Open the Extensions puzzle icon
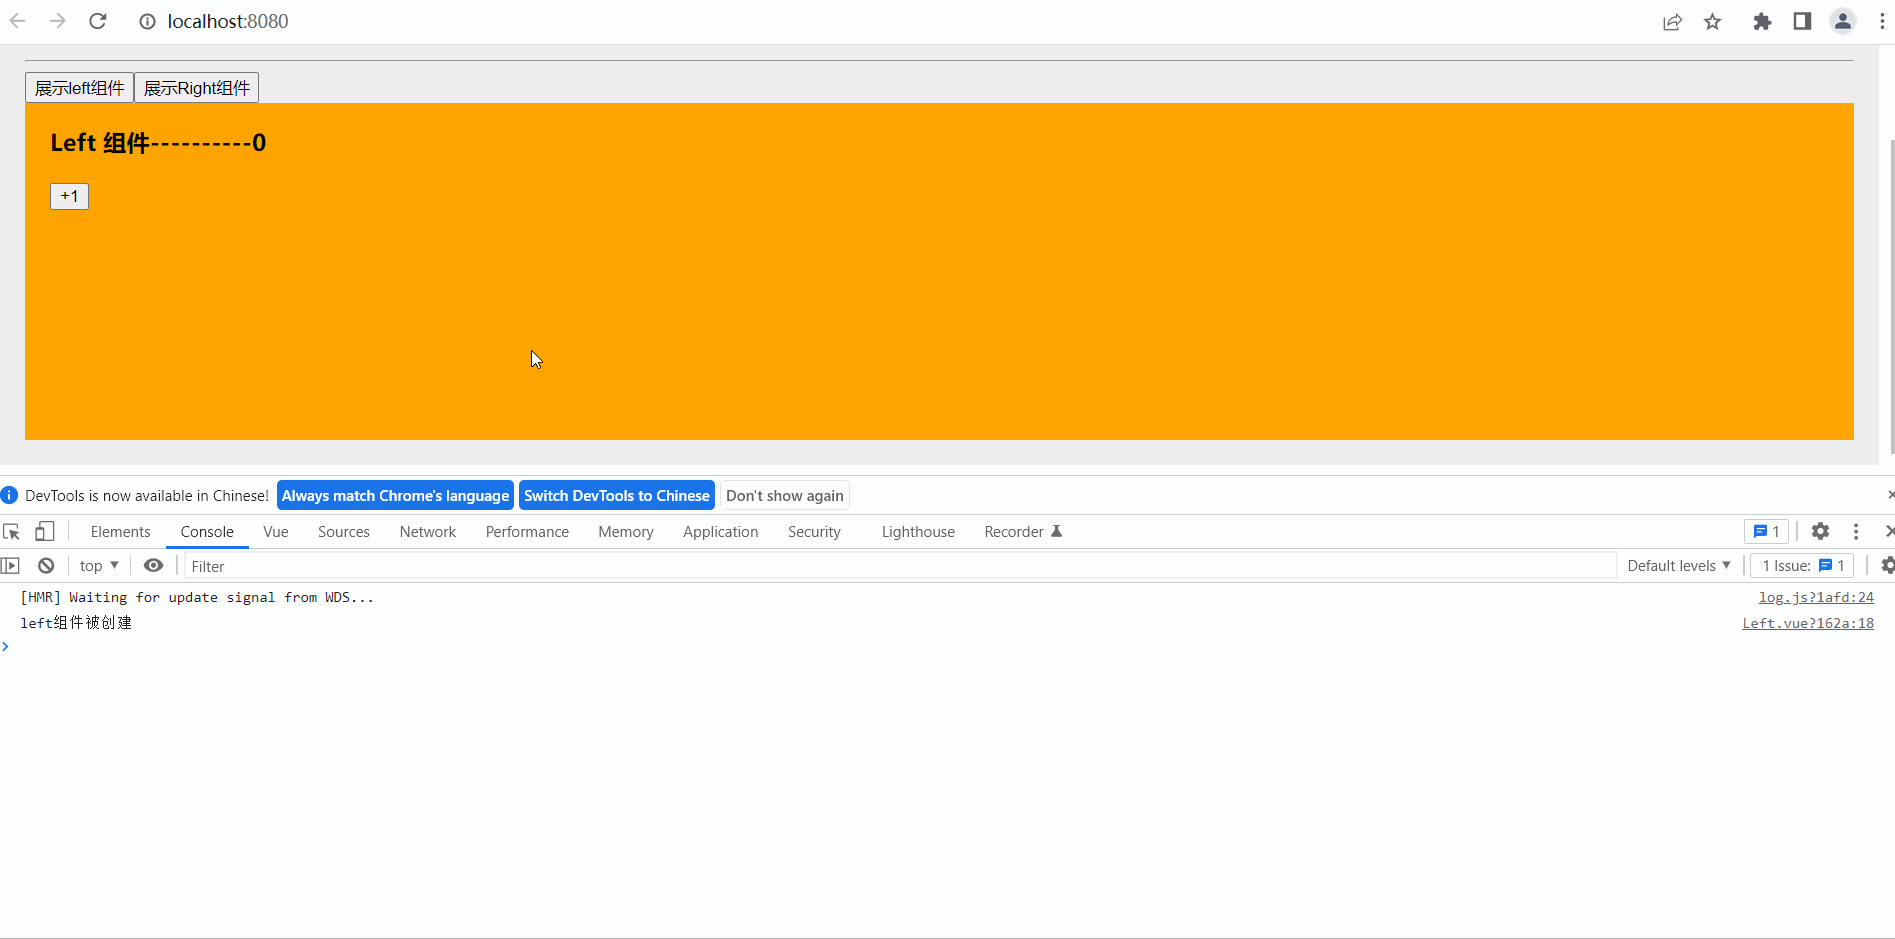 [x=1762, y=22]
